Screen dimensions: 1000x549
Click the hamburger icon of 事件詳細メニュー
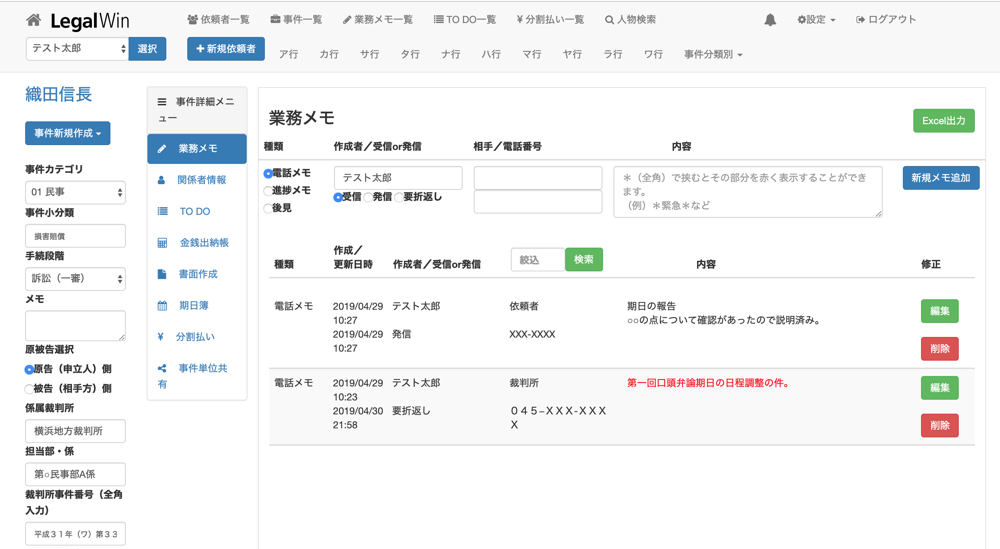tap(162, 102)
